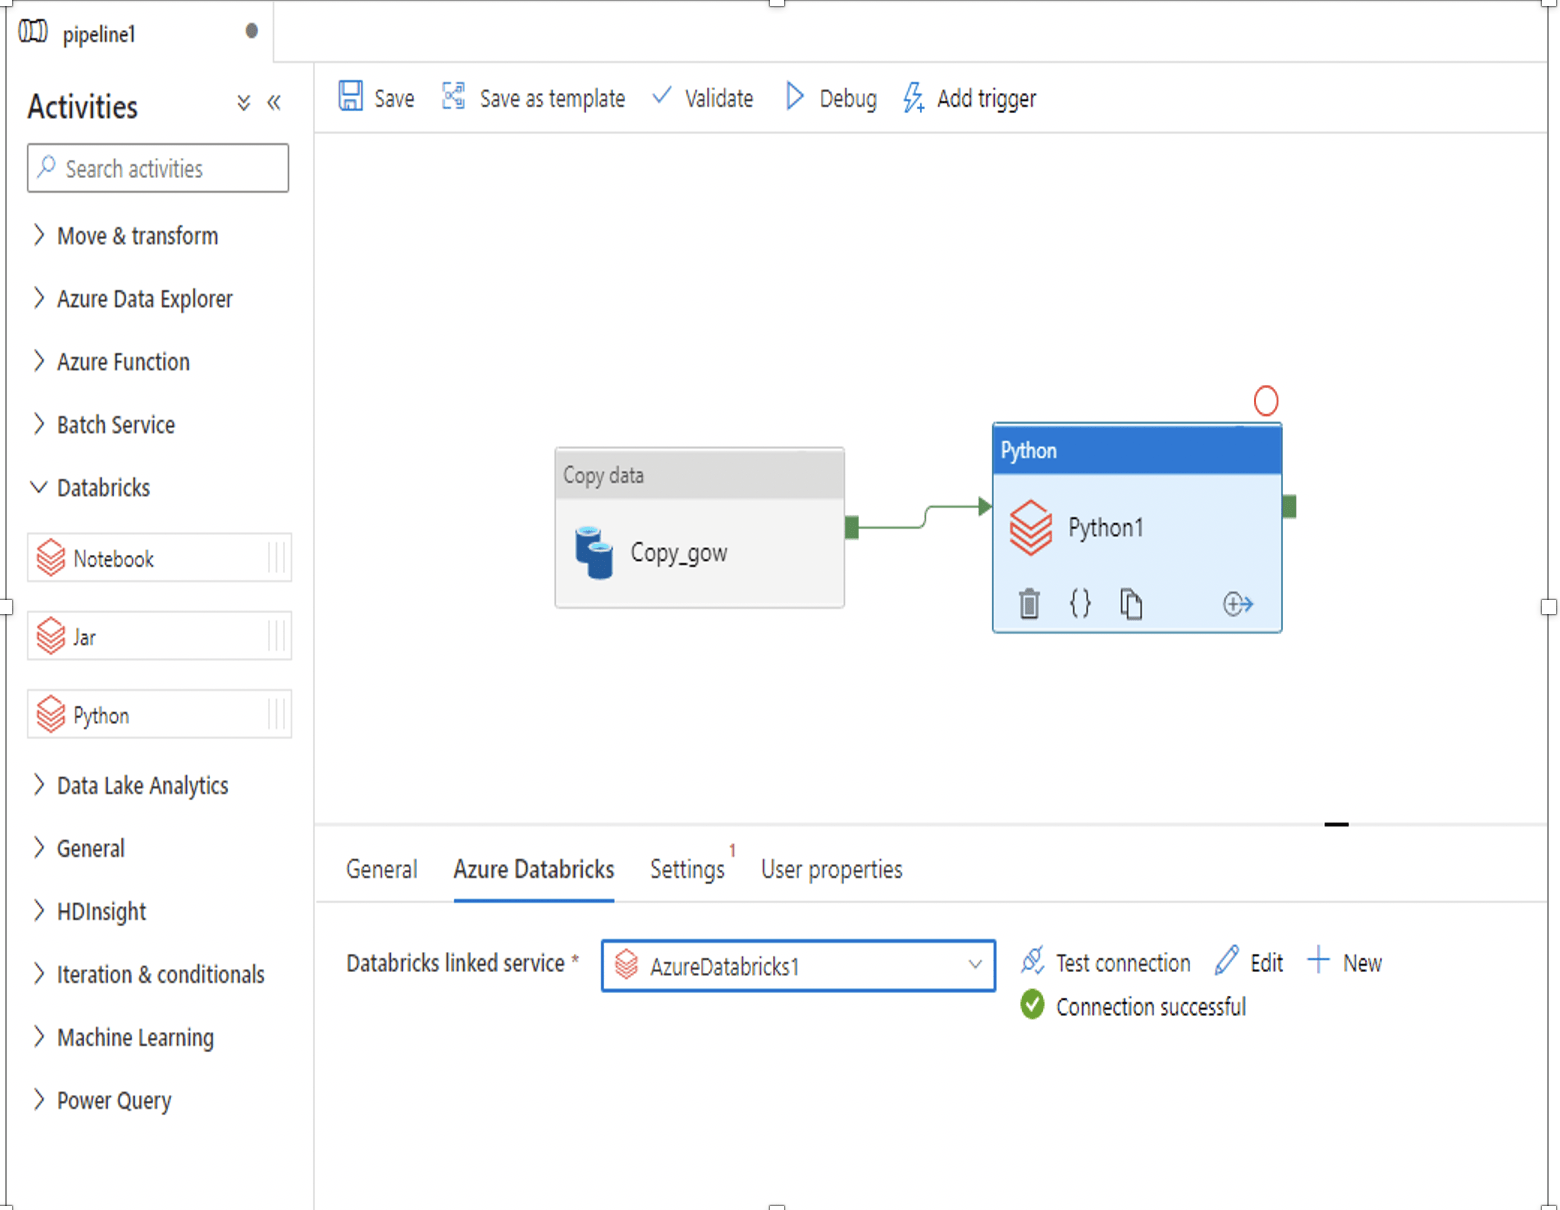The height and width of the screenshot is (1210, 1560).
Task: Click the Python activity blue header
Action: coord(1137,450)
